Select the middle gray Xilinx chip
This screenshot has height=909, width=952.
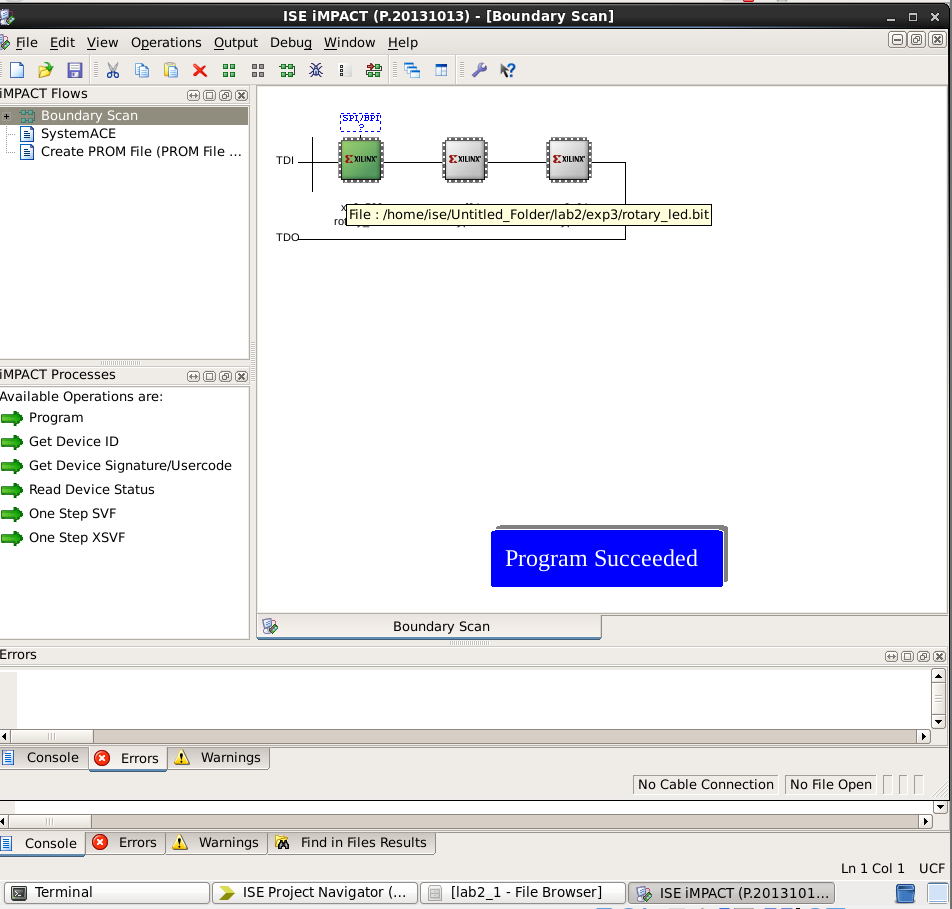click(x=465, y=160)
